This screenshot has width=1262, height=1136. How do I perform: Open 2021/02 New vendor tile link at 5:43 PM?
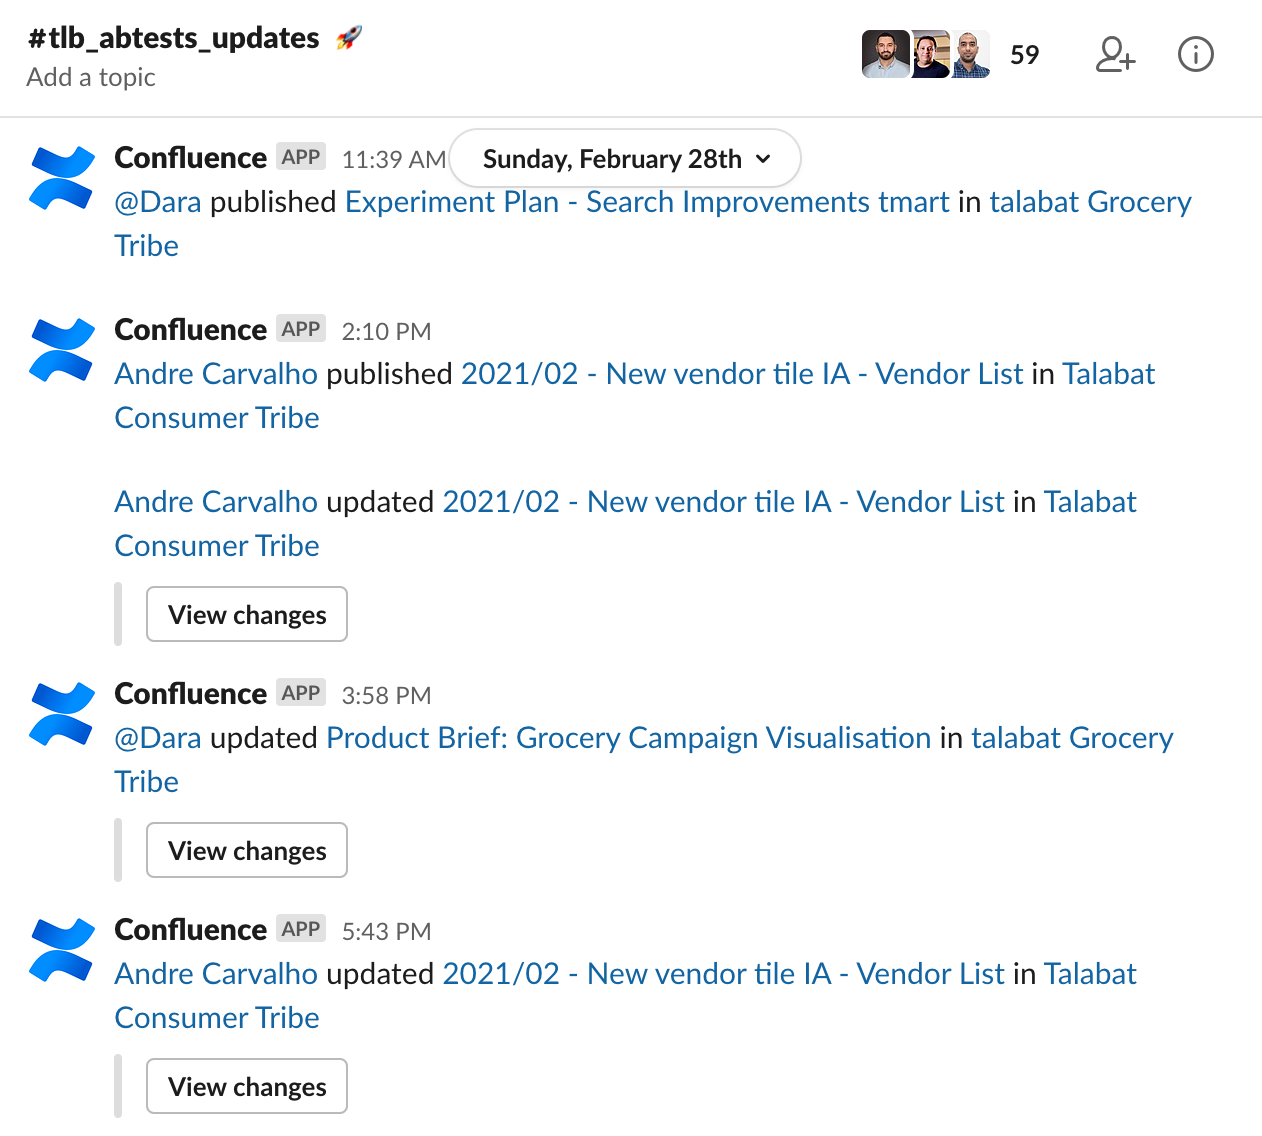tap(723, 974)
